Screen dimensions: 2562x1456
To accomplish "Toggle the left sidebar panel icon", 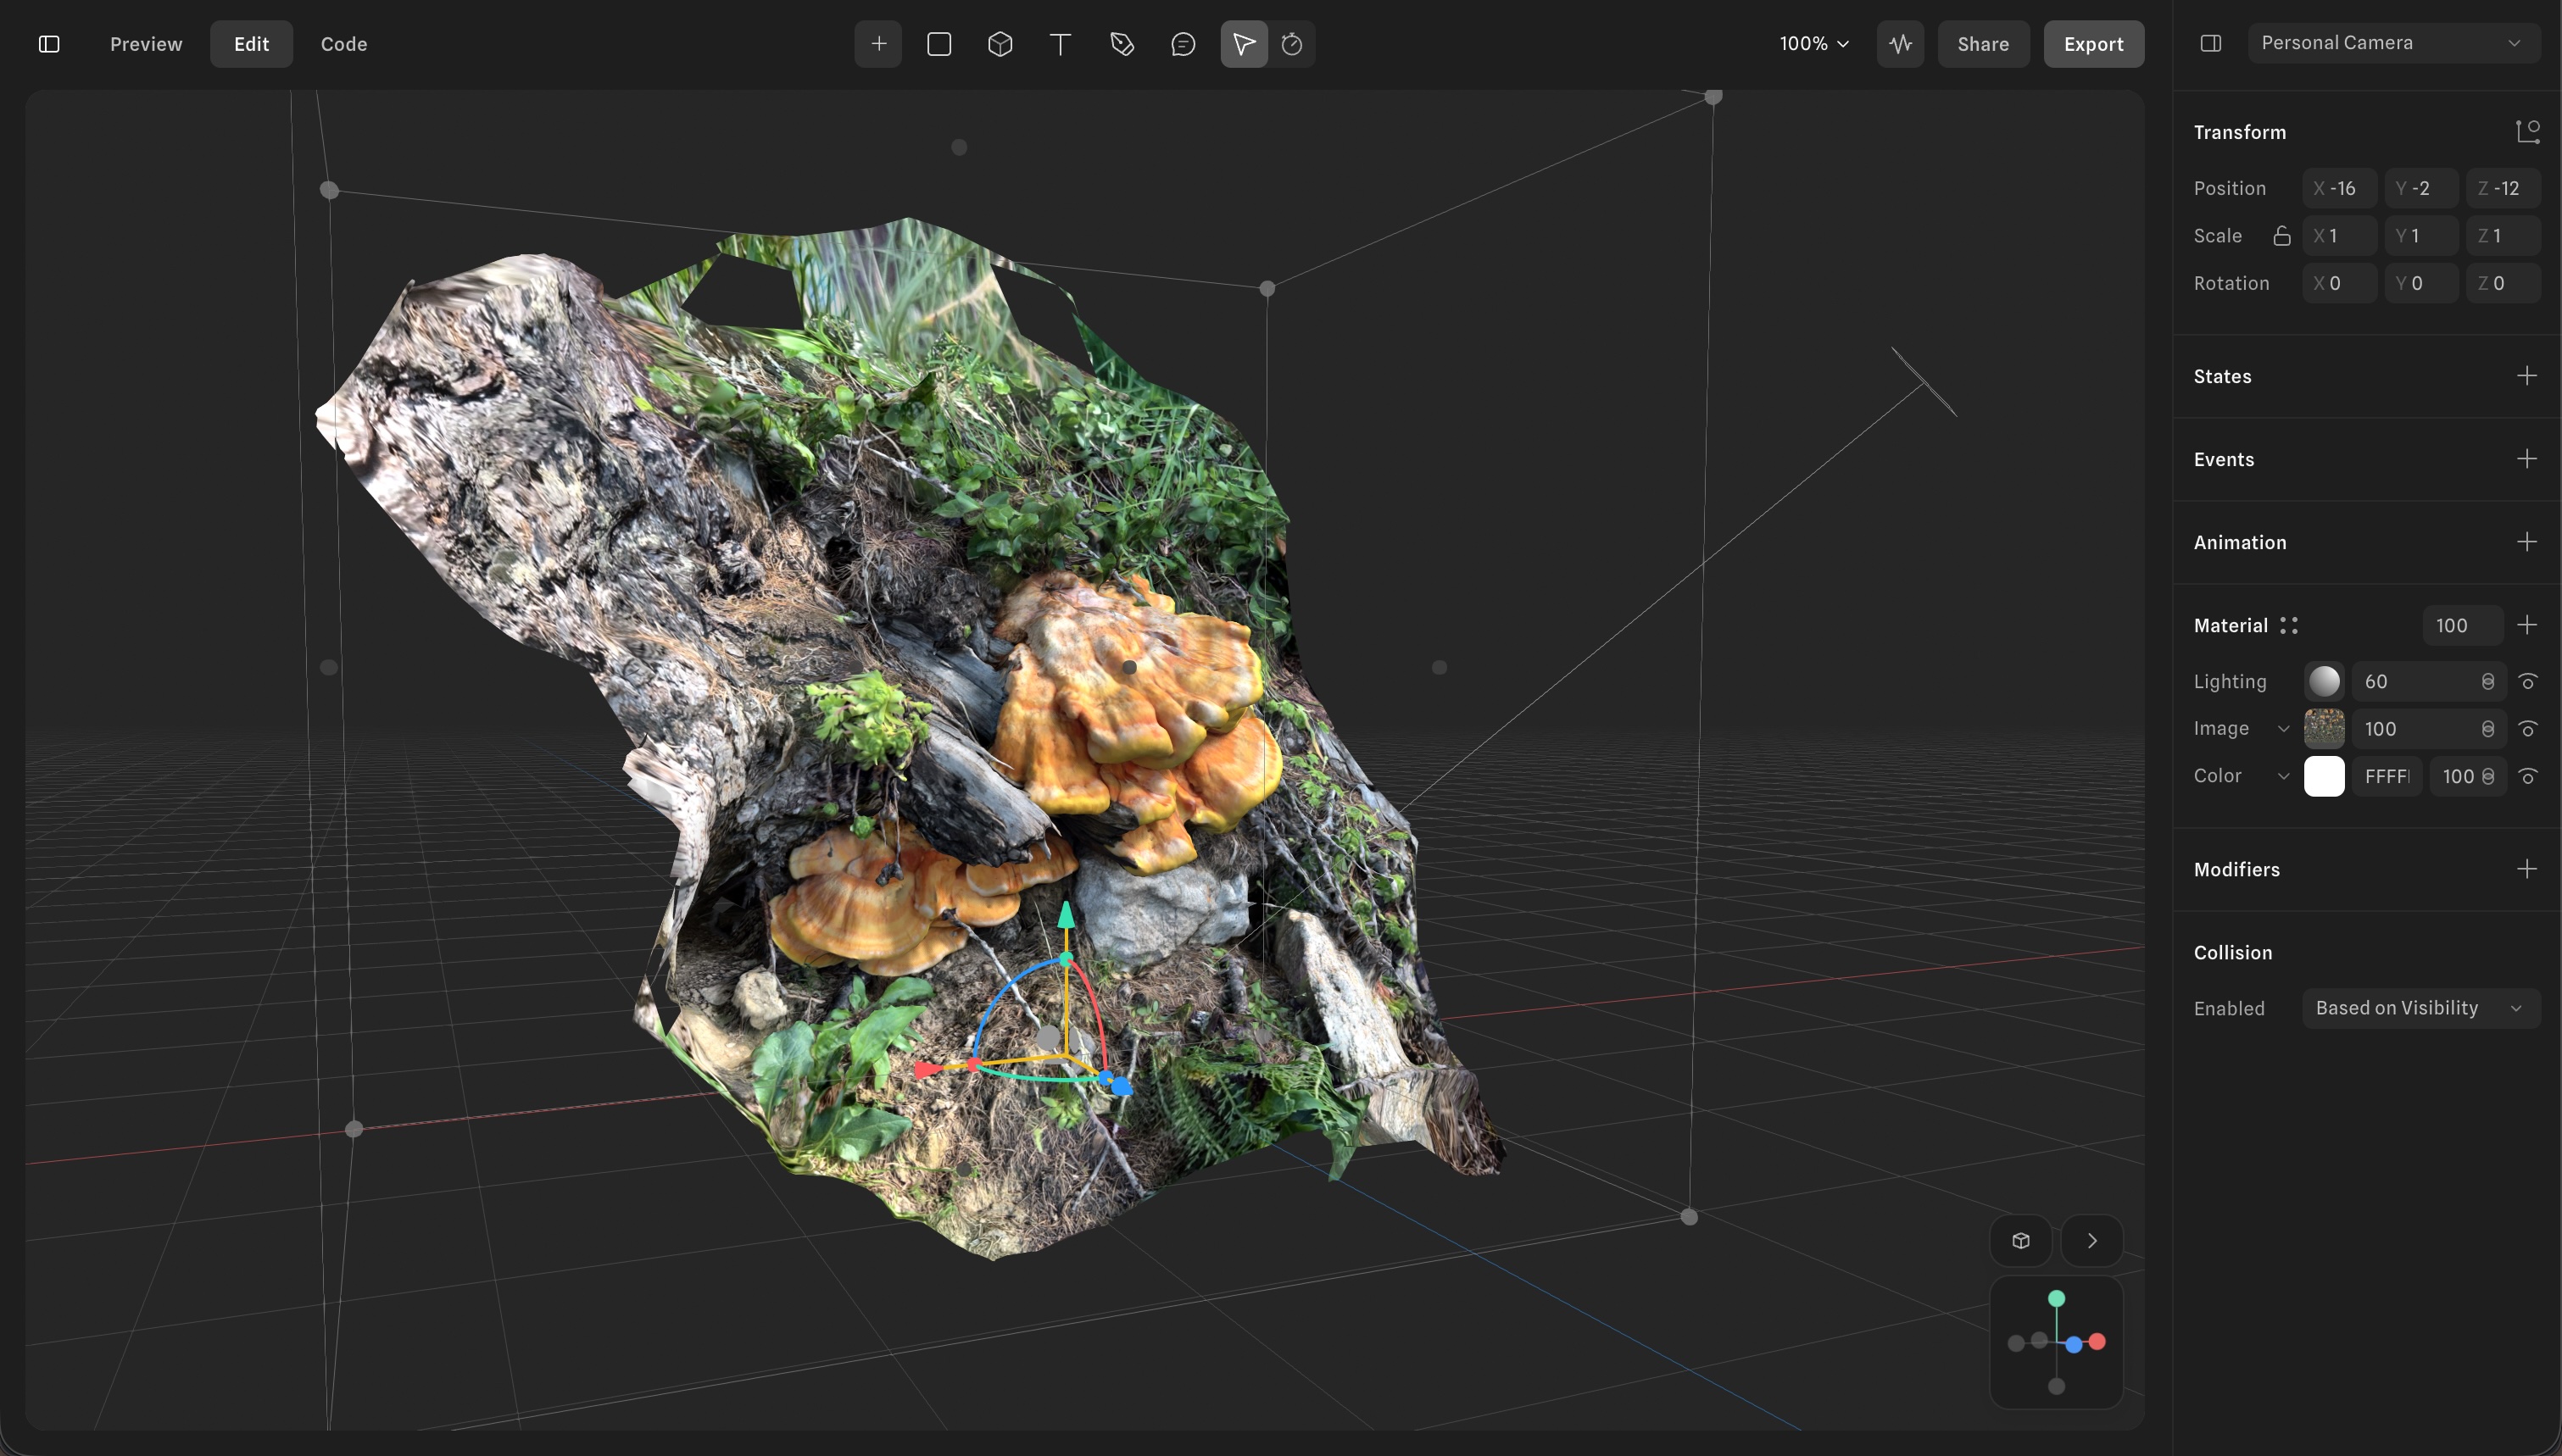I will tap(49, 44).
